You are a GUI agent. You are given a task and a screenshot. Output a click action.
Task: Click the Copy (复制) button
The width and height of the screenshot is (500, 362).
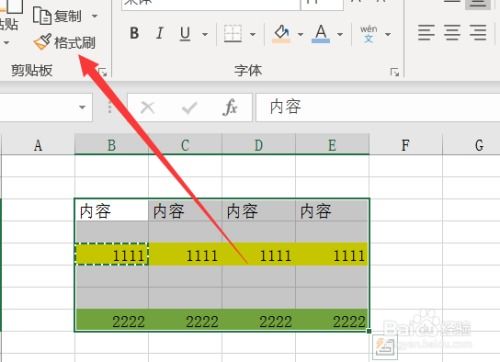pyautogui.click(x=57, y=16)
